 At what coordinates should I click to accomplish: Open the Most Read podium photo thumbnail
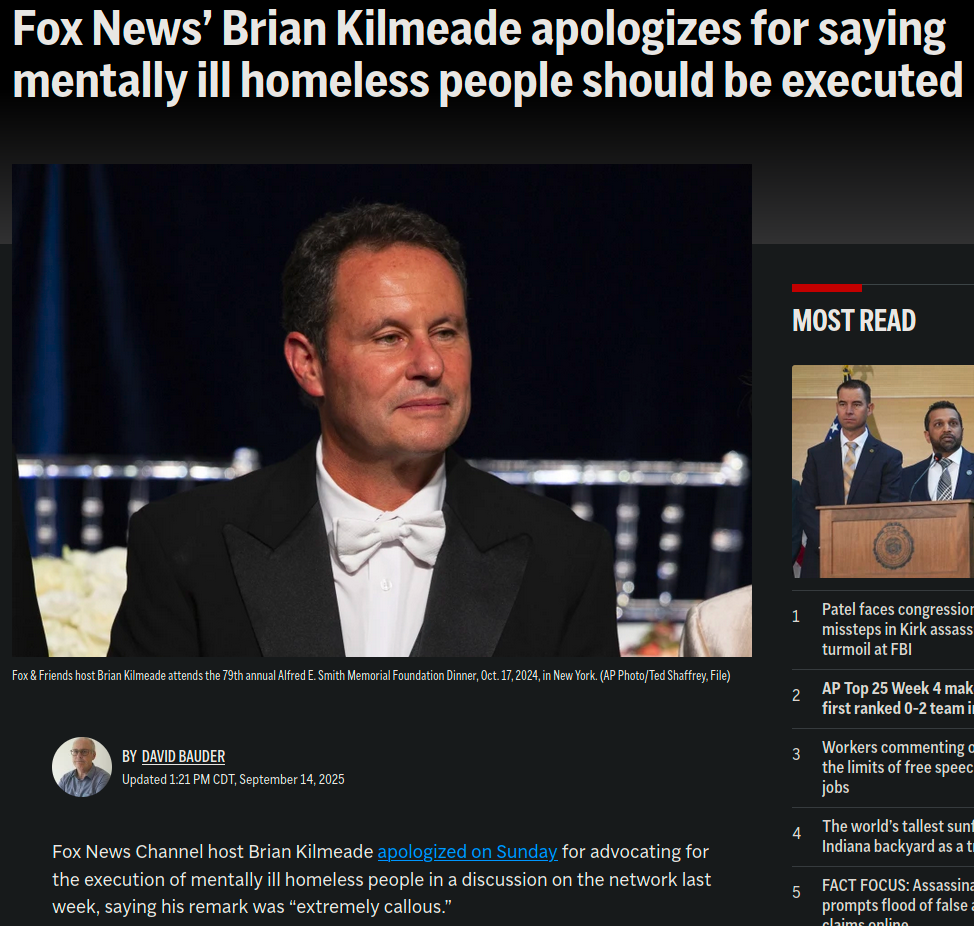coord(883,471)
